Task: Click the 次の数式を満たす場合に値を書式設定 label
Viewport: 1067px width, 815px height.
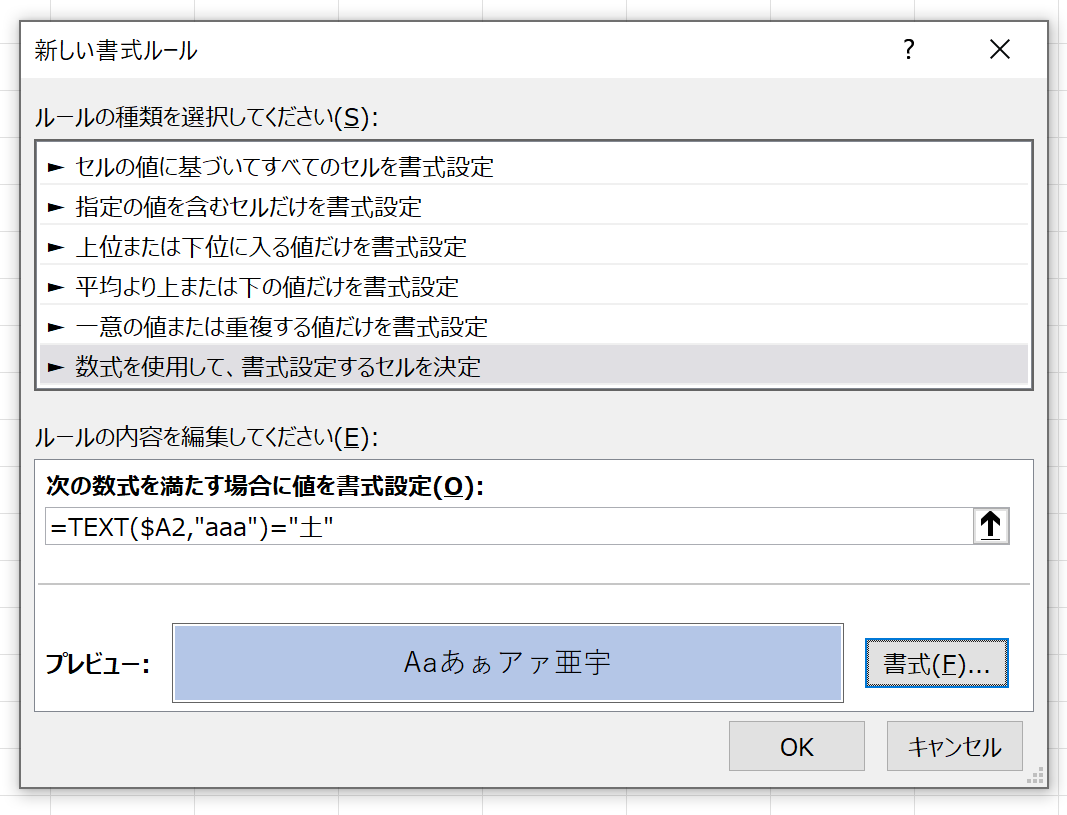Action: [x=265, y=486]
